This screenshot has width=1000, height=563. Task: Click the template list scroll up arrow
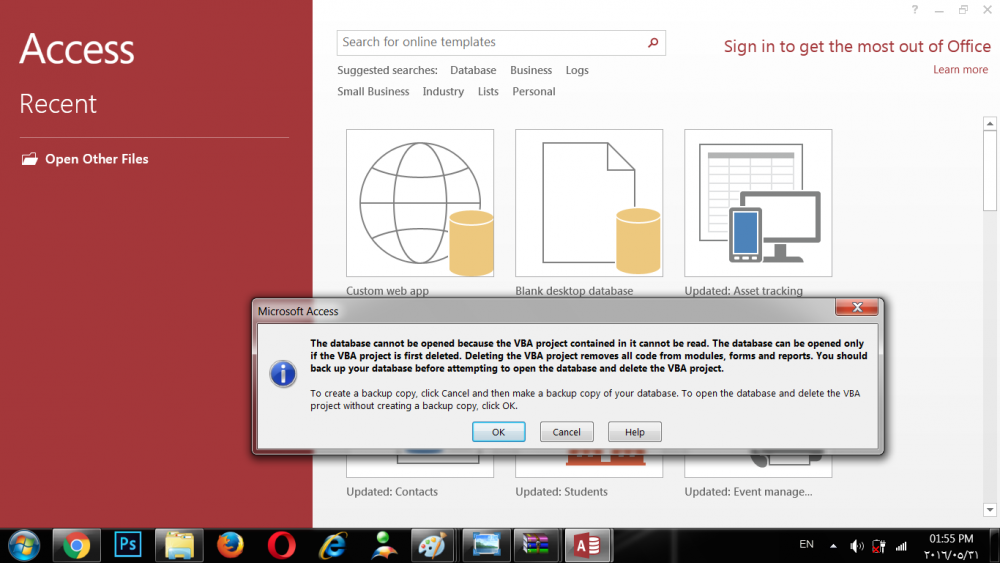[x=989, y=123]
